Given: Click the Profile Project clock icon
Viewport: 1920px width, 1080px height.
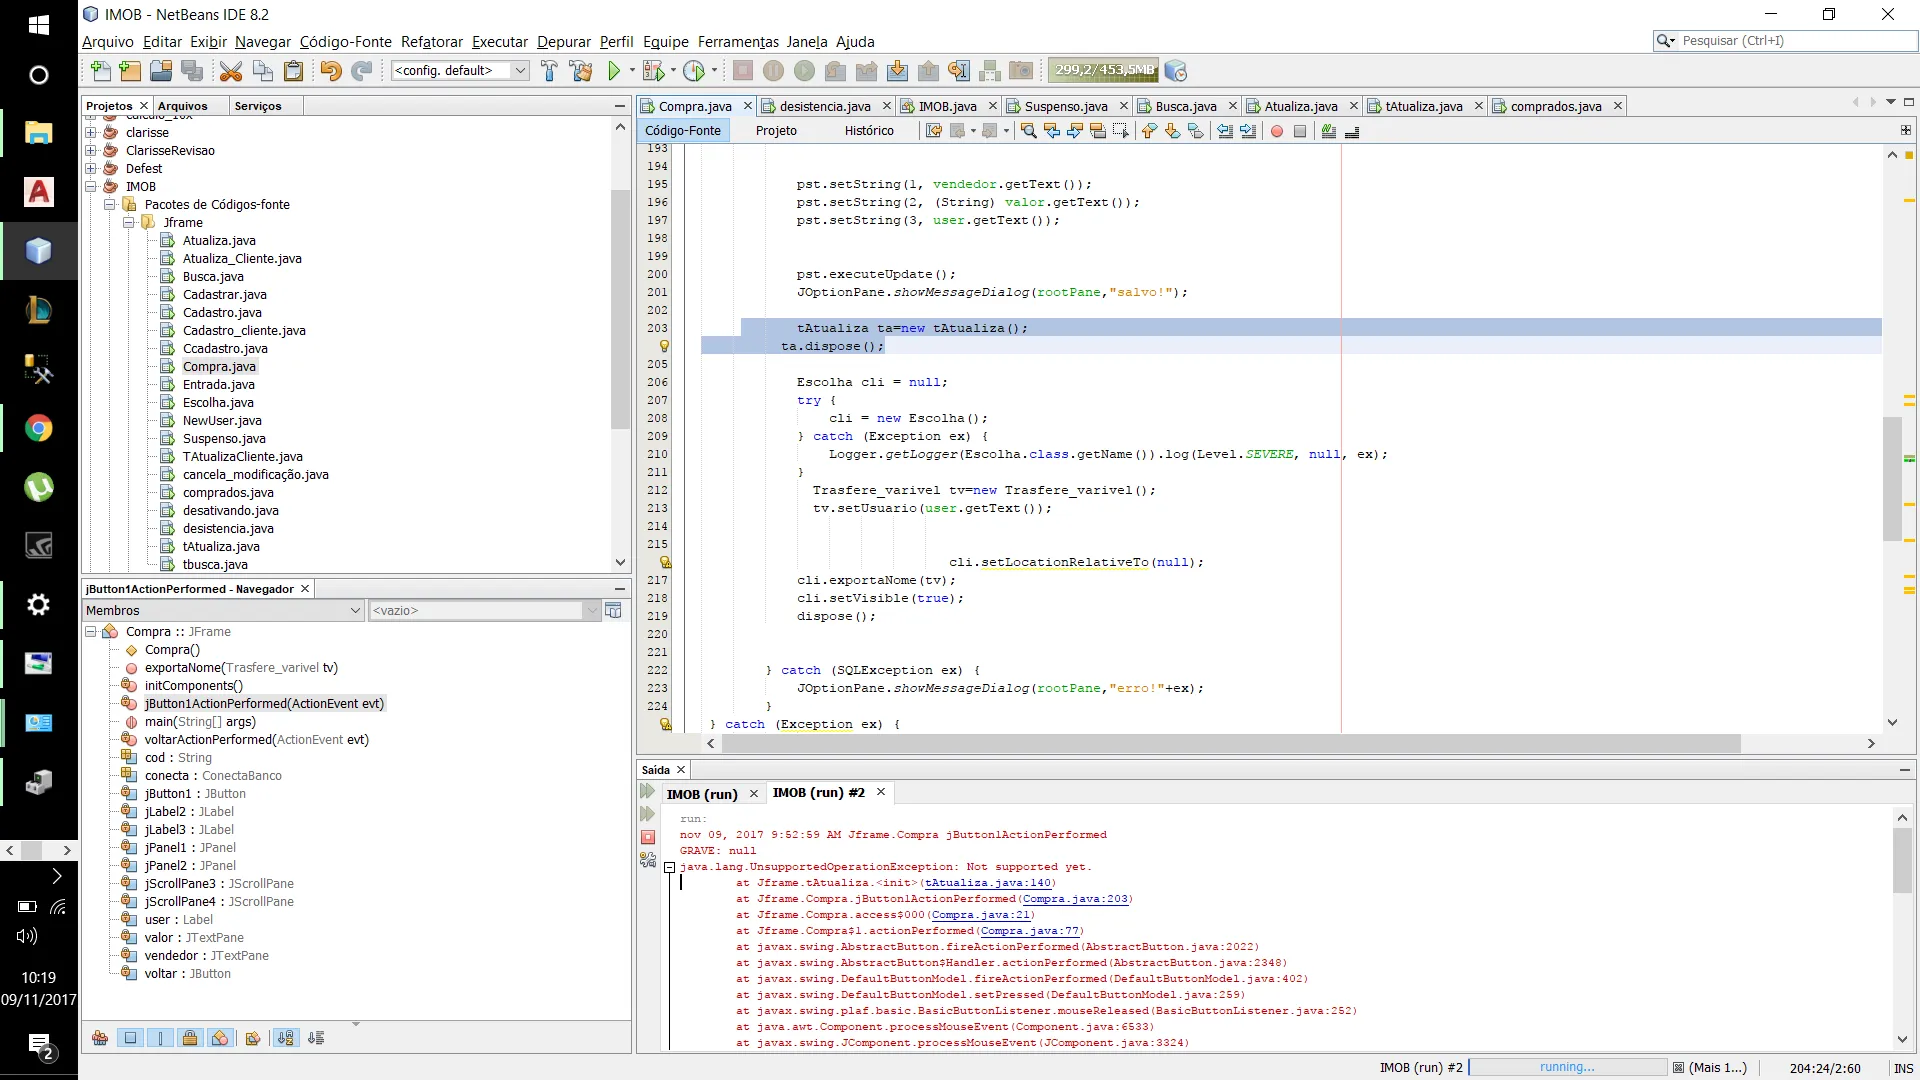Looking at the screenshot, I should (x=694, y=71).
